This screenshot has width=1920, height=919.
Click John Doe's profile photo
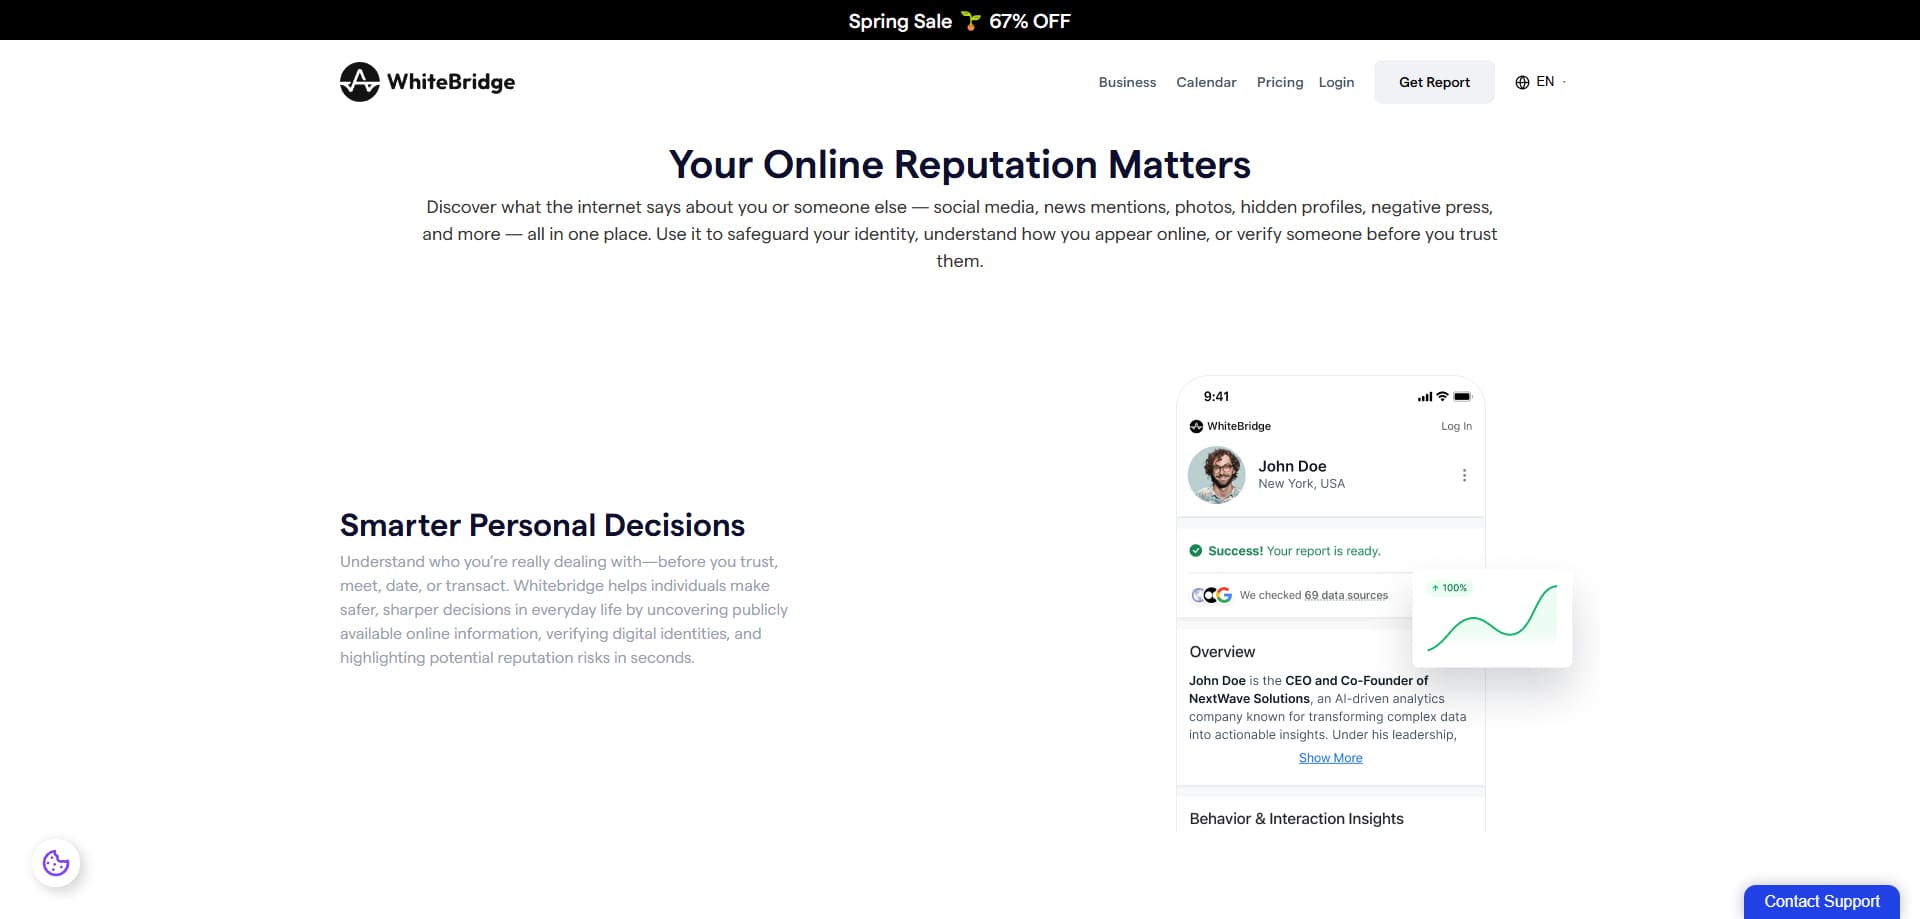tap(1217, 475)
